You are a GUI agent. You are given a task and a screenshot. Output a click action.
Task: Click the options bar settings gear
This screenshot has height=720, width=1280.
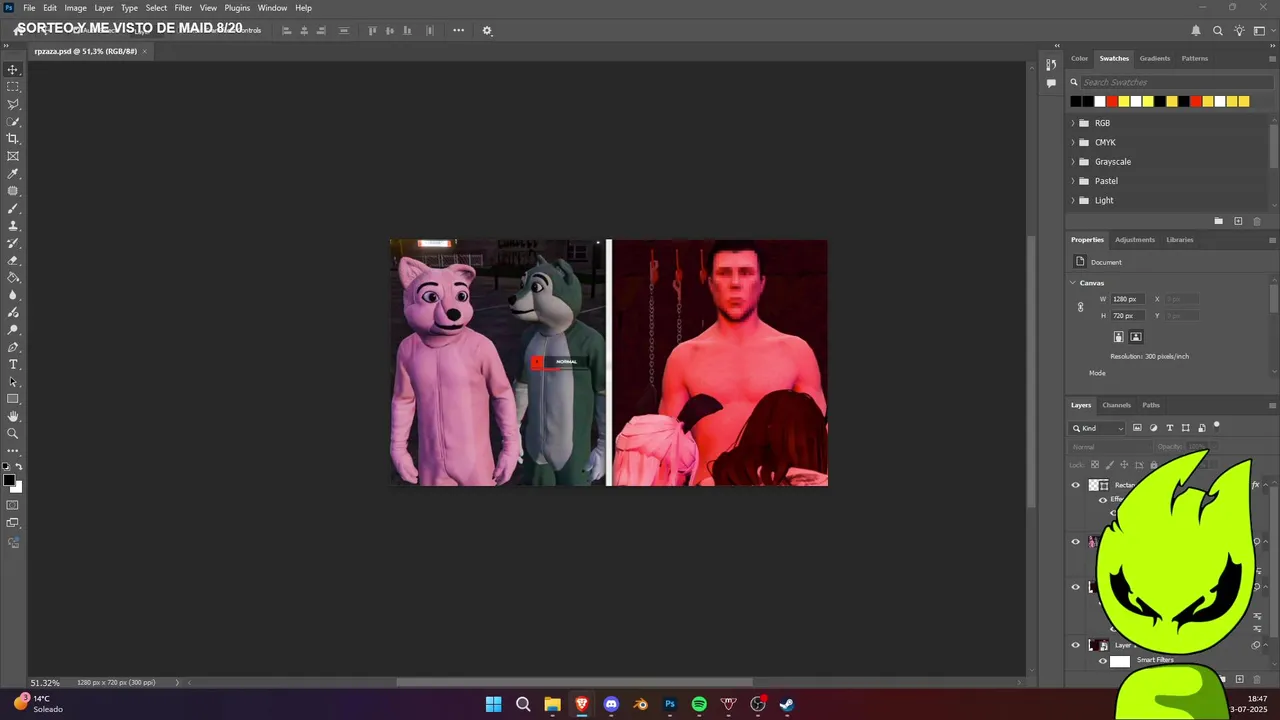[x=487, y=31]
